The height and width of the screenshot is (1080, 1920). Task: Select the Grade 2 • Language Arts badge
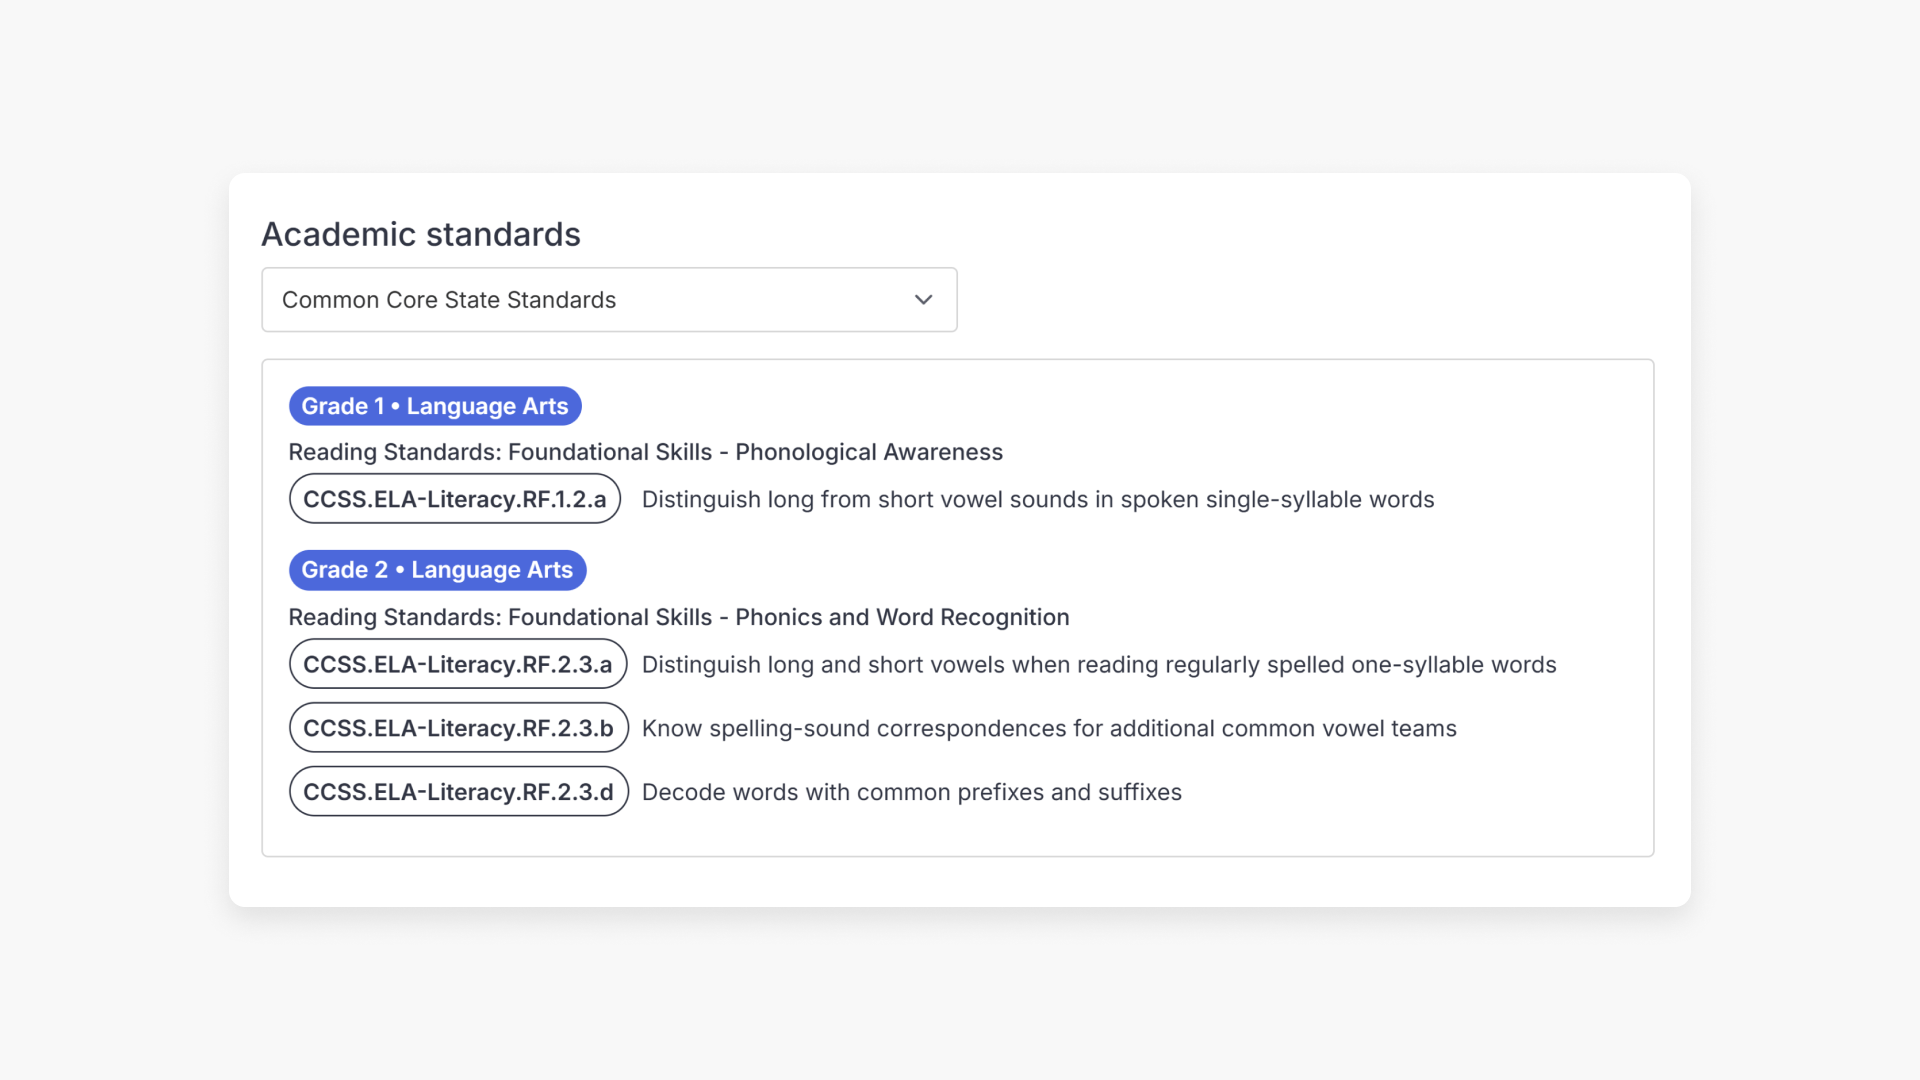(x=437, y=570)
